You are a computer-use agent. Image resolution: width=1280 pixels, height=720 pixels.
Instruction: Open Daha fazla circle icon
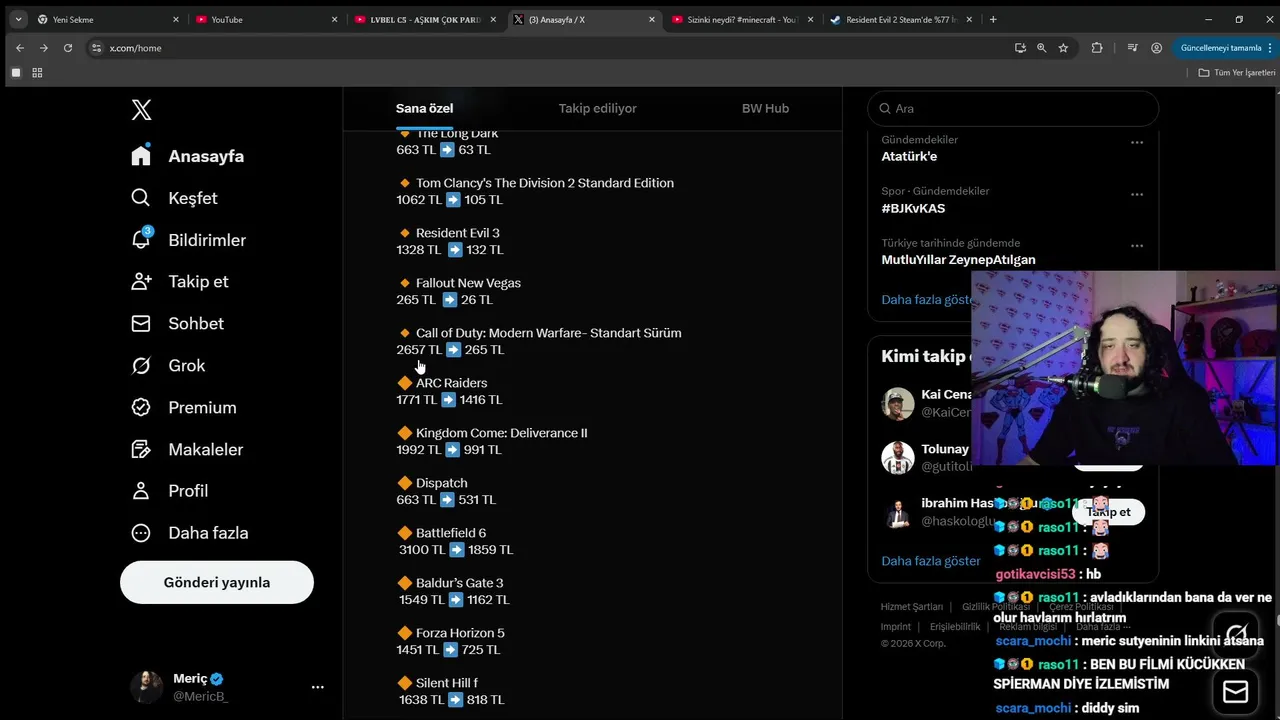click(141, 533)
